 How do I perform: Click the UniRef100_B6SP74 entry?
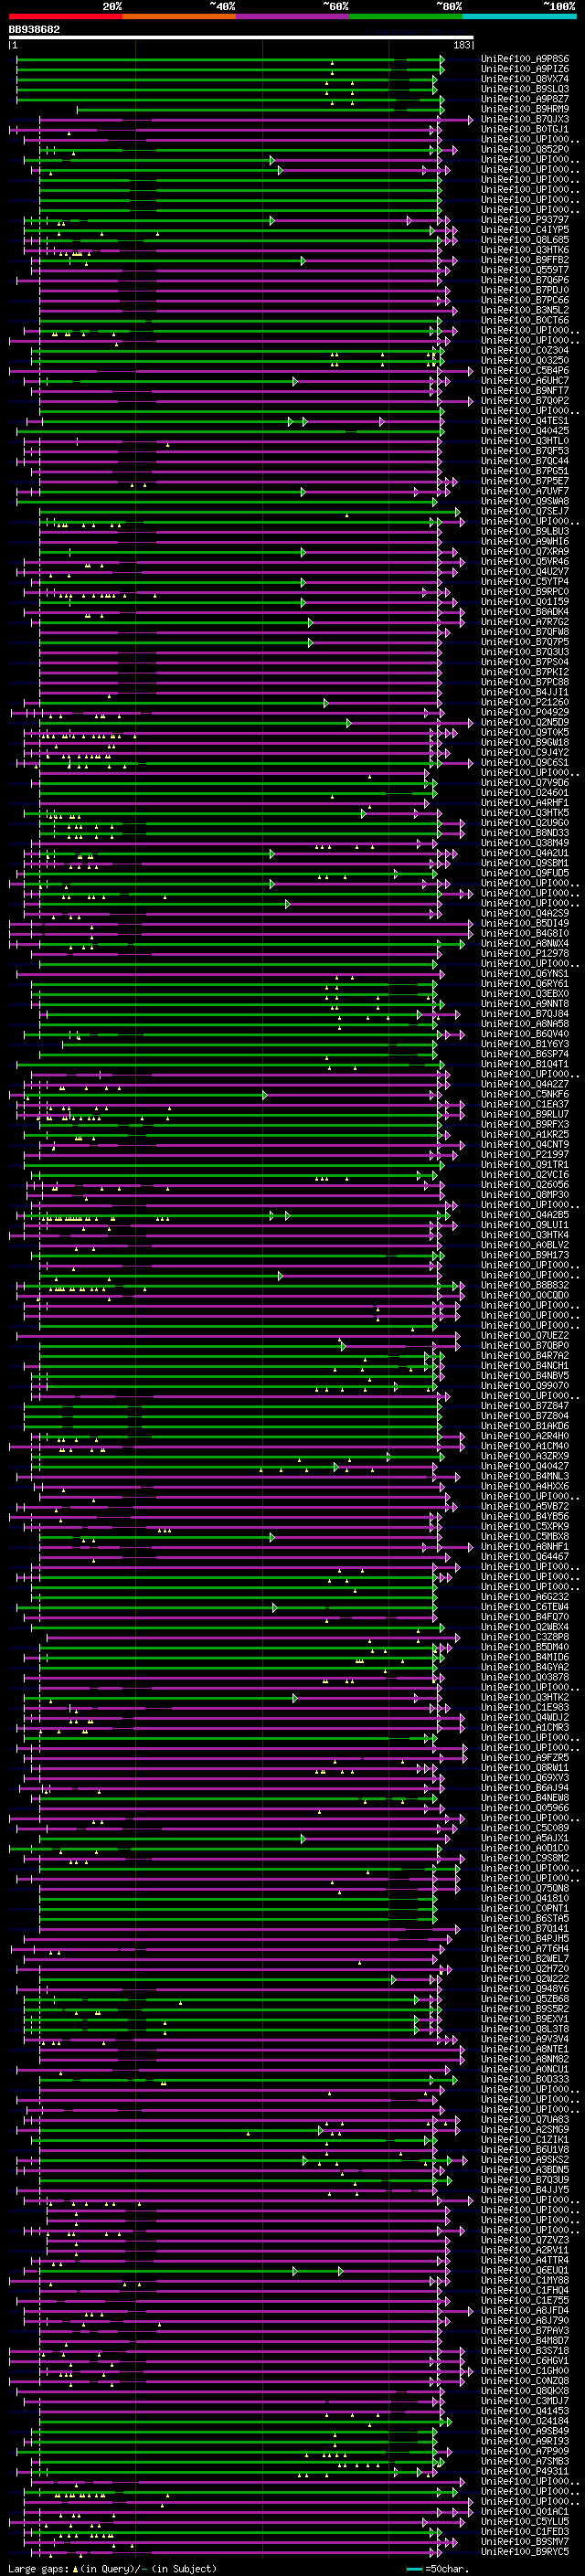pyautogui.click(x=525, y=1054)
